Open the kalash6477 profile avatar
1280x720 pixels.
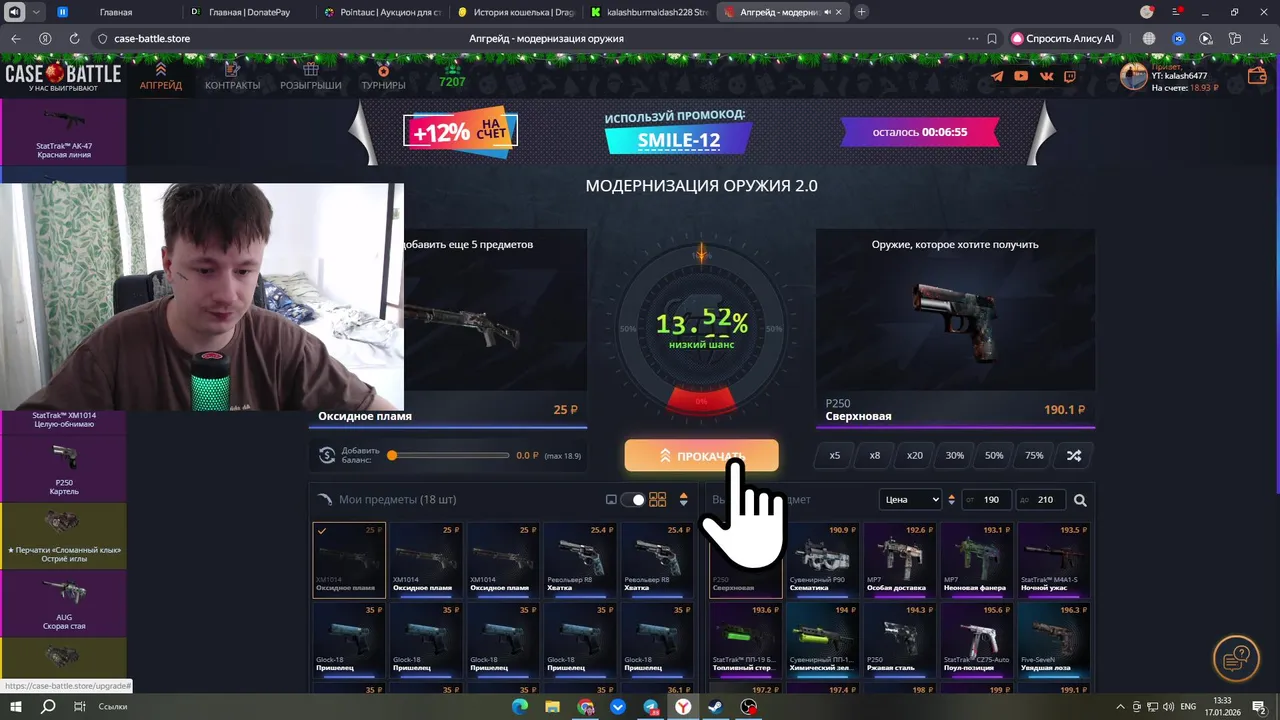(1133, 76)
